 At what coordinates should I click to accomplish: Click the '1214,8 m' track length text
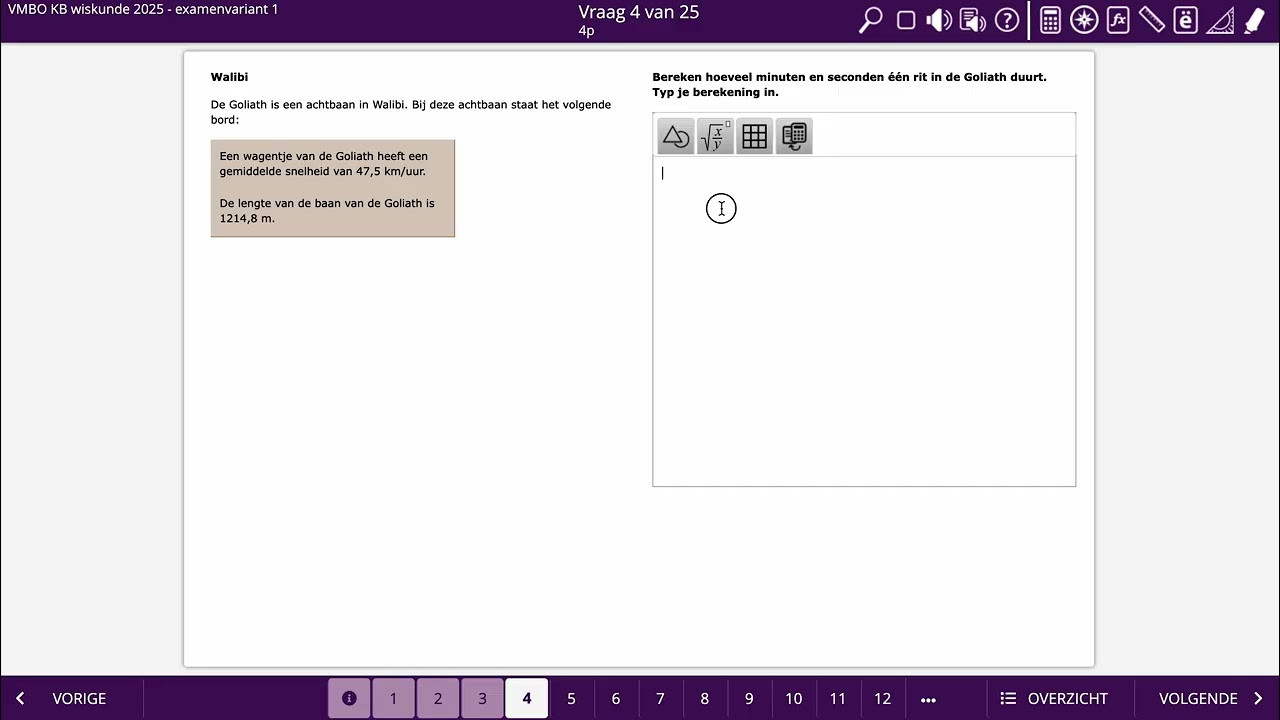pos(247,218)
